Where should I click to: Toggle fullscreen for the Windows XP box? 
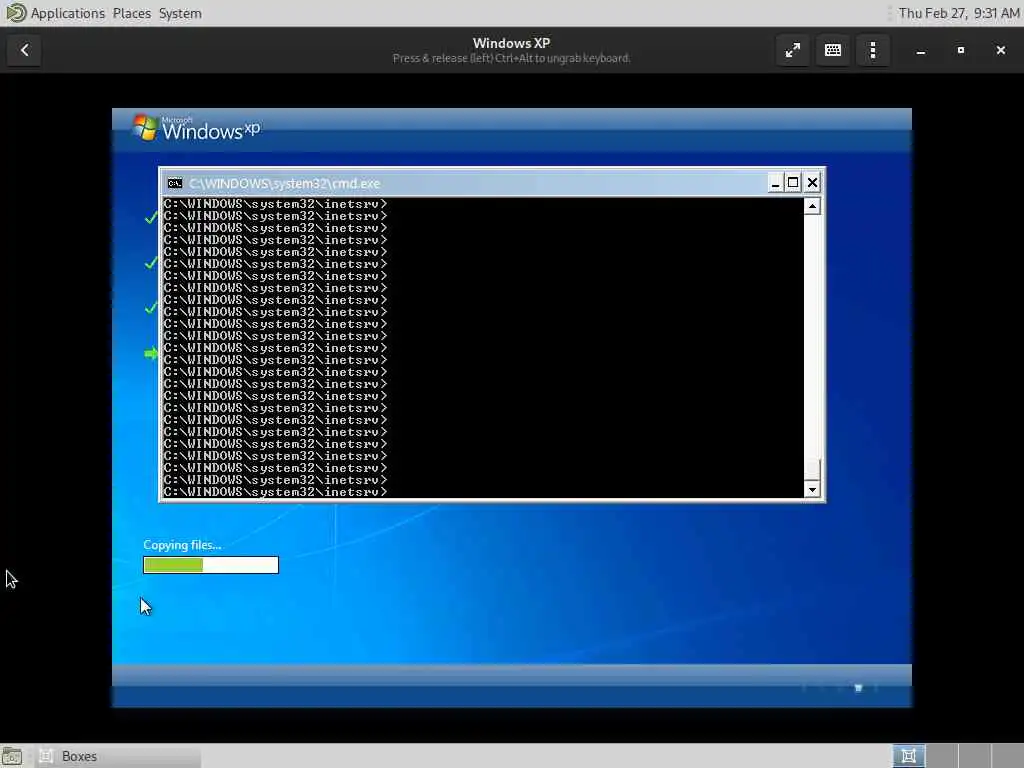tap(793, 50)
